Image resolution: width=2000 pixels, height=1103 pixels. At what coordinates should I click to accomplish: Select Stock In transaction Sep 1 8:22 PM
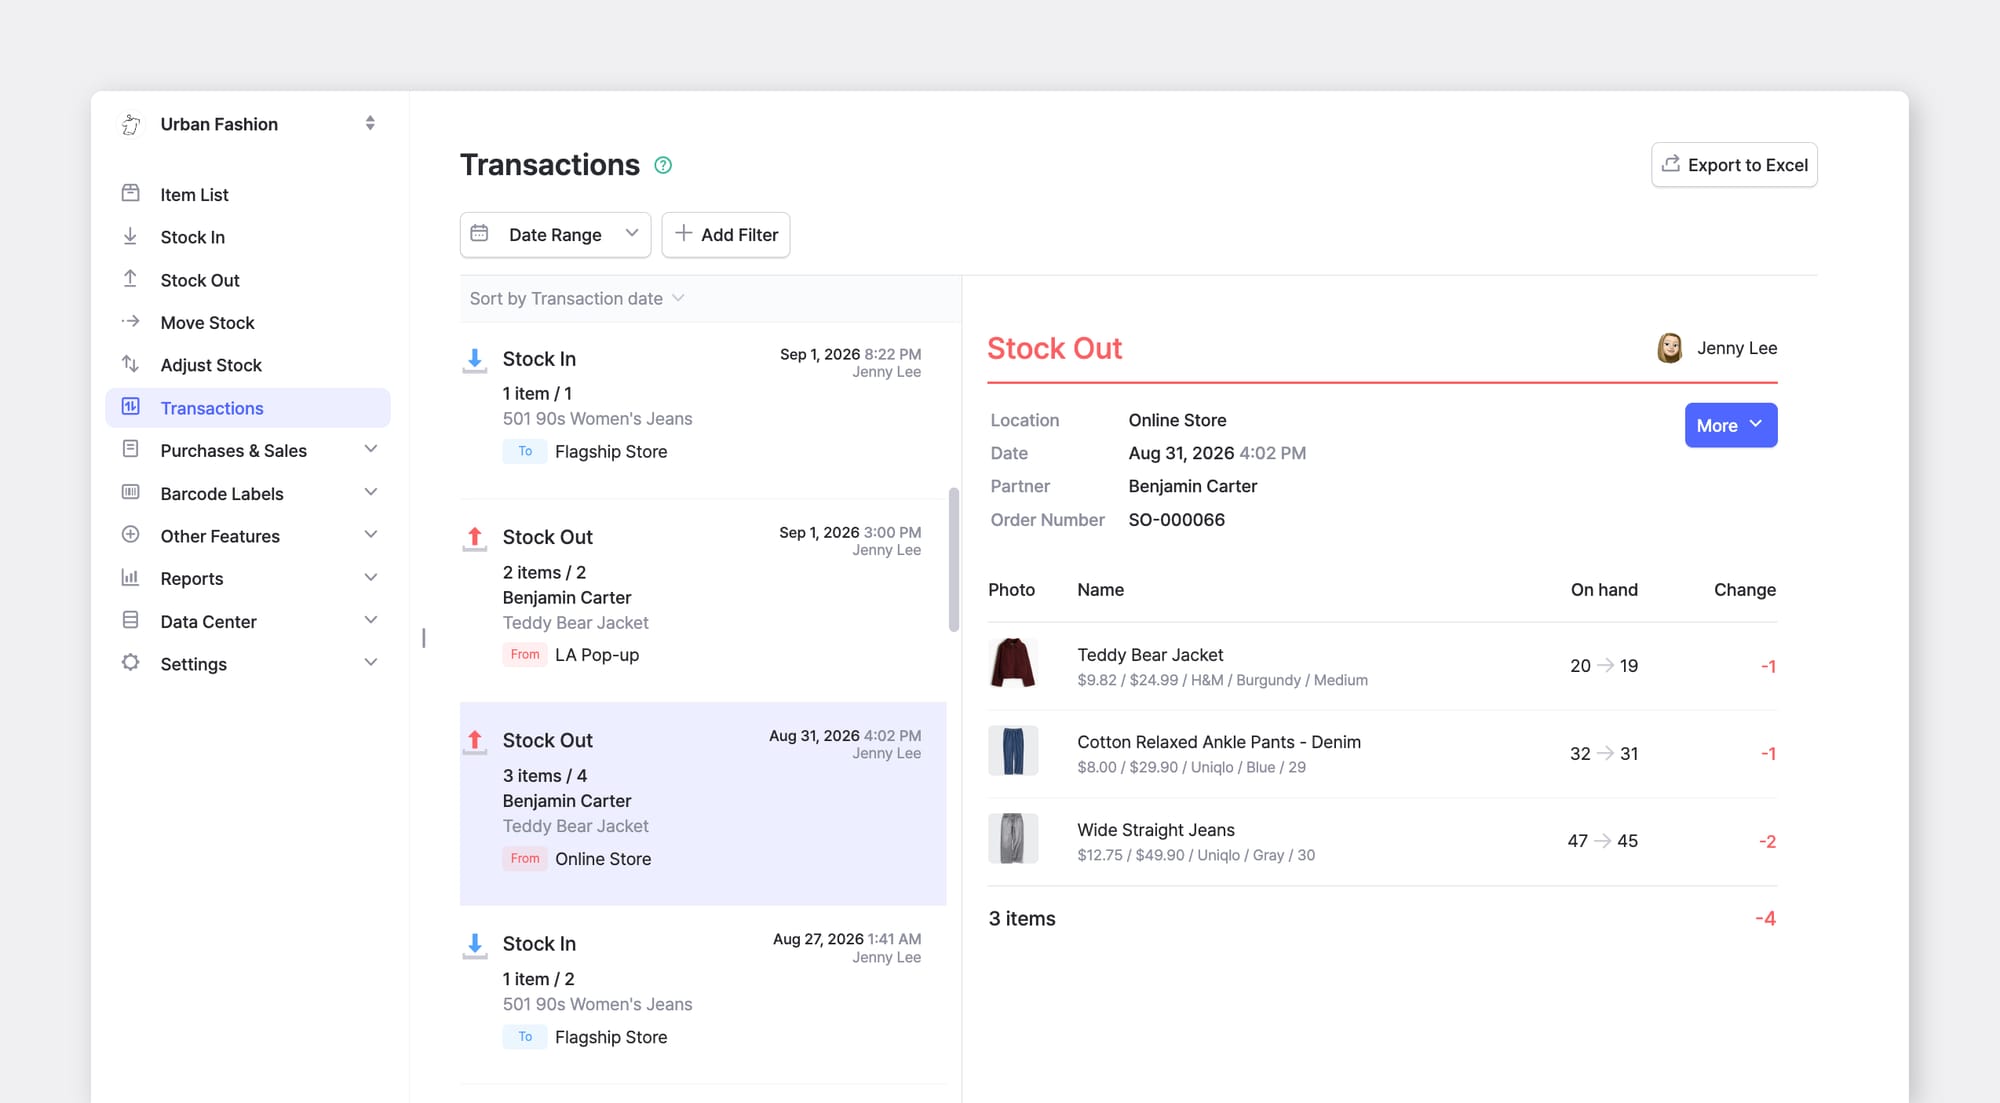pos(703,409)
